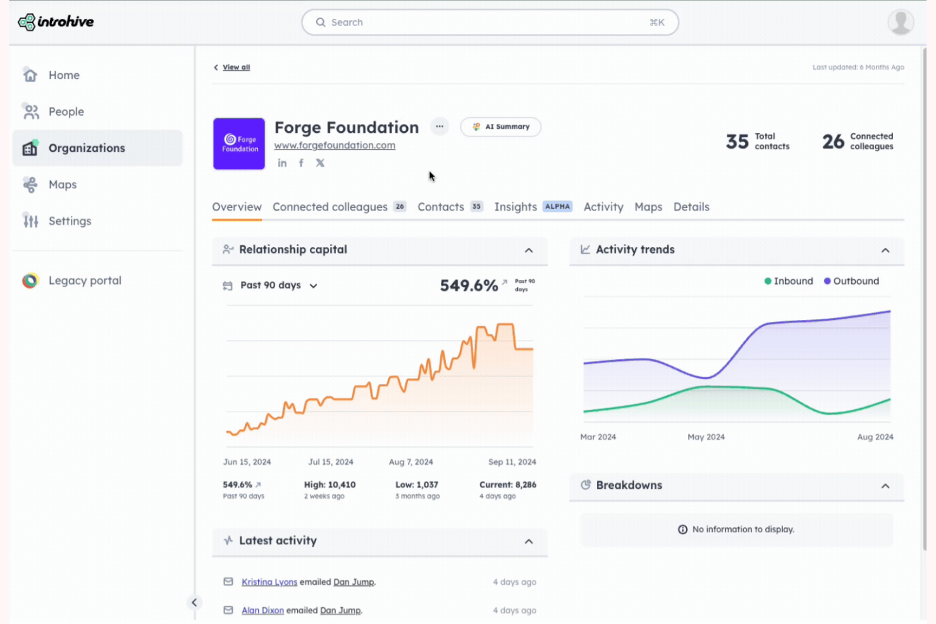Click the Organizations building icon
936x624 pixels.
30,148
